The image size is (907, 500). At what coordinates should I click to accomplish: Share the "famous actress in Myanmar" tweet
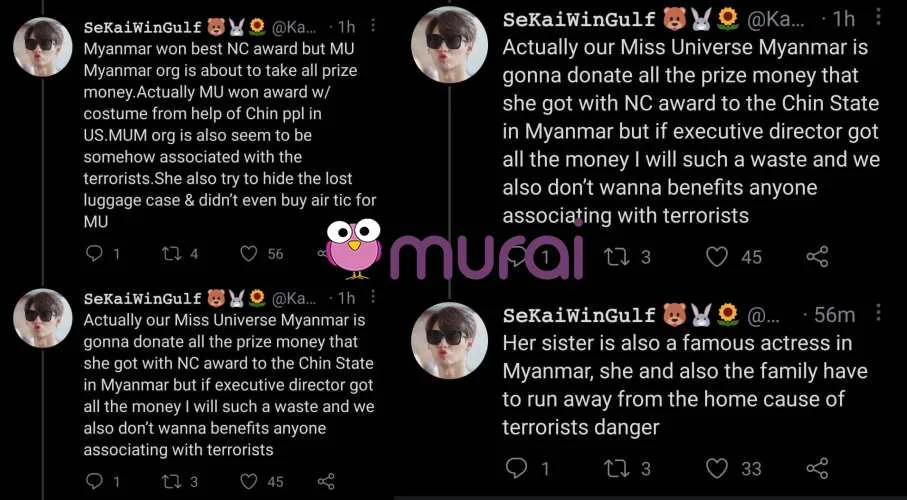tap(817, 468)
